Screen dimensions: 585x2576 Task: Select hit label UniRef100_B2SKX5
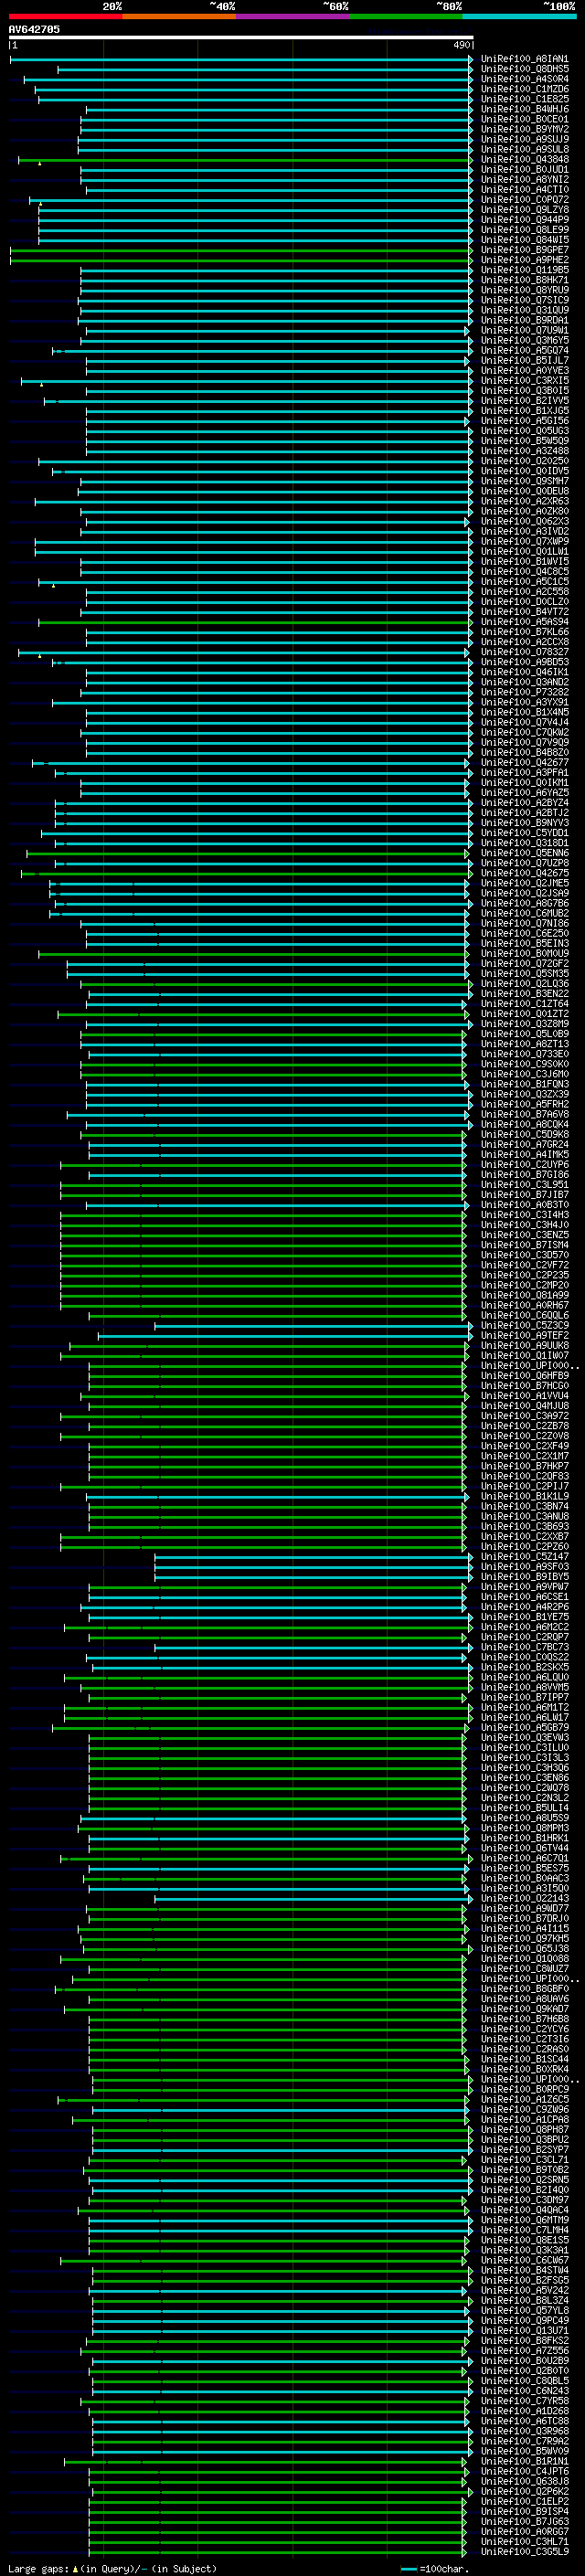coord(524,1668)
